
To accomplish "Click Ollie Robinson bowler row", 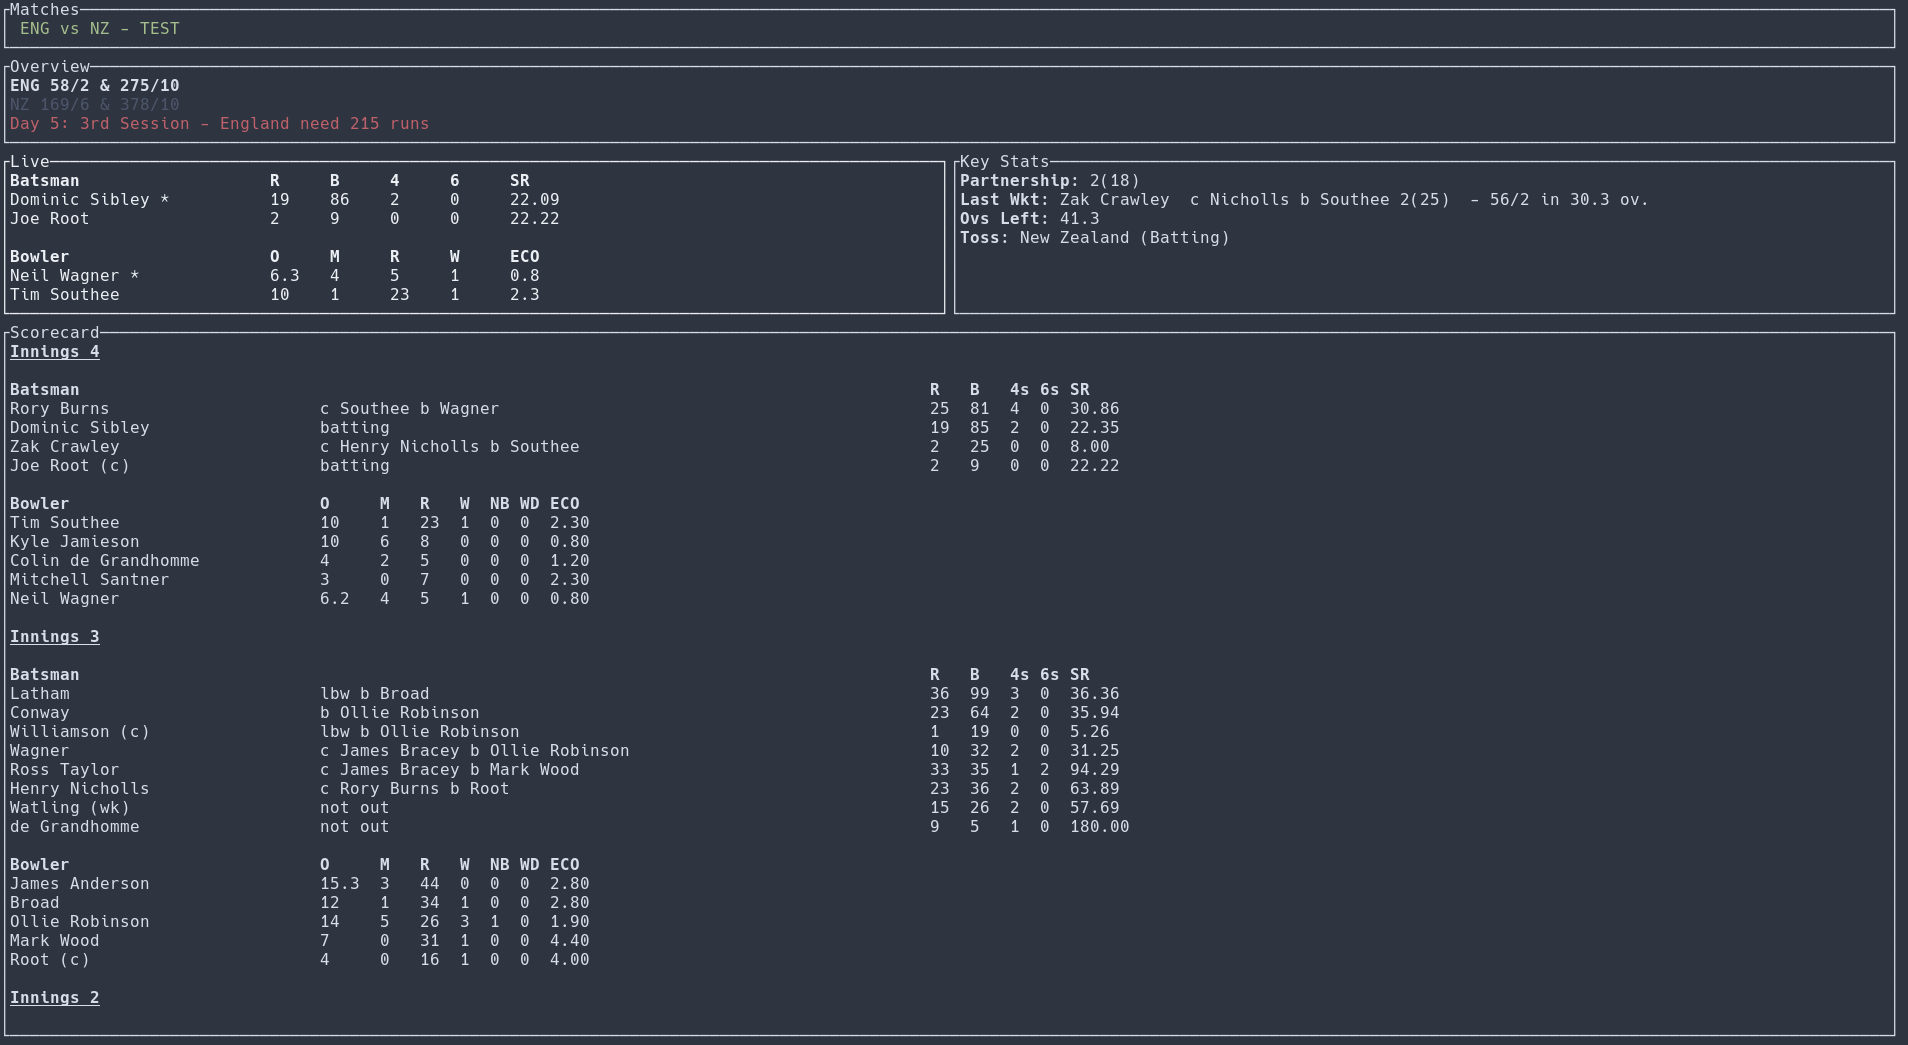I will click(x=300, y=922).
